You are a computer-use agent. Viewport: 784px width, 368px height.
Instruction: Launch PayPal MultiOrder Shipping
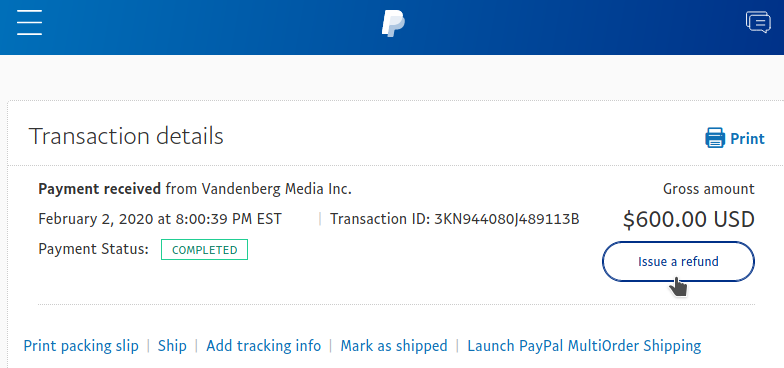pyautogui.click(x=584, y=346)
